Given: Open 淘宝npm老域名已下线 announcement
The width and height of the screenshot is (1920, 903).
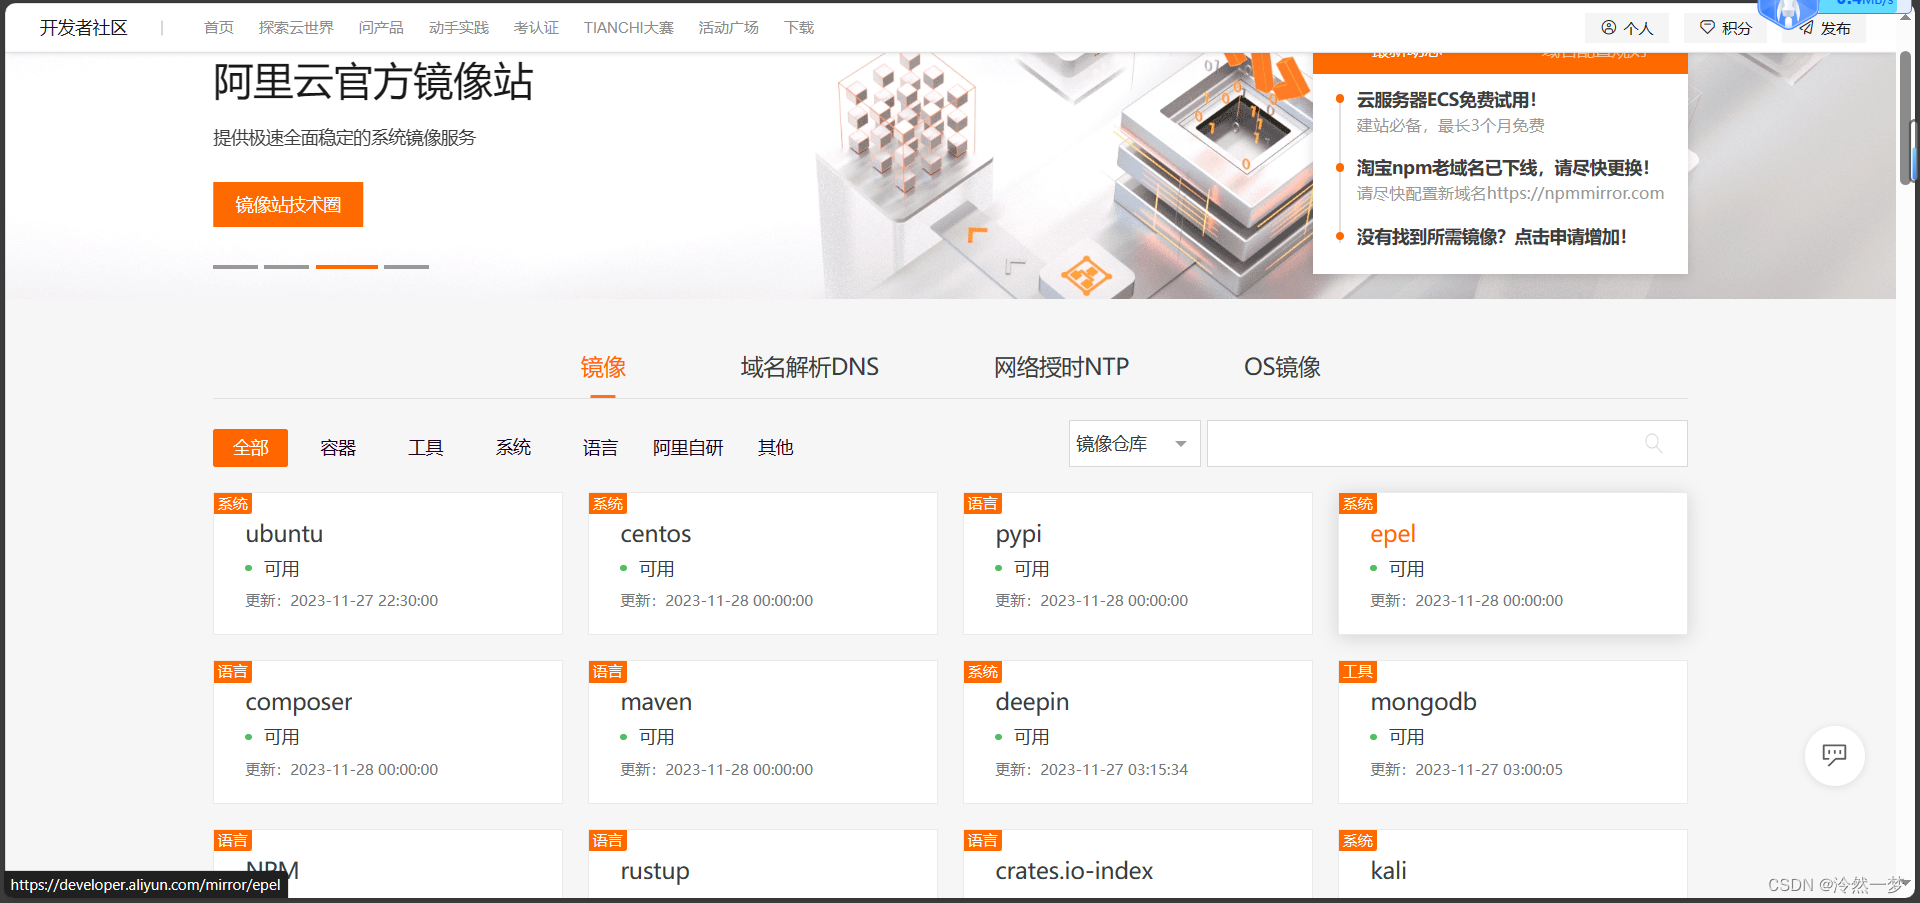Looking at the screenshot, I should pos(1503,168).
